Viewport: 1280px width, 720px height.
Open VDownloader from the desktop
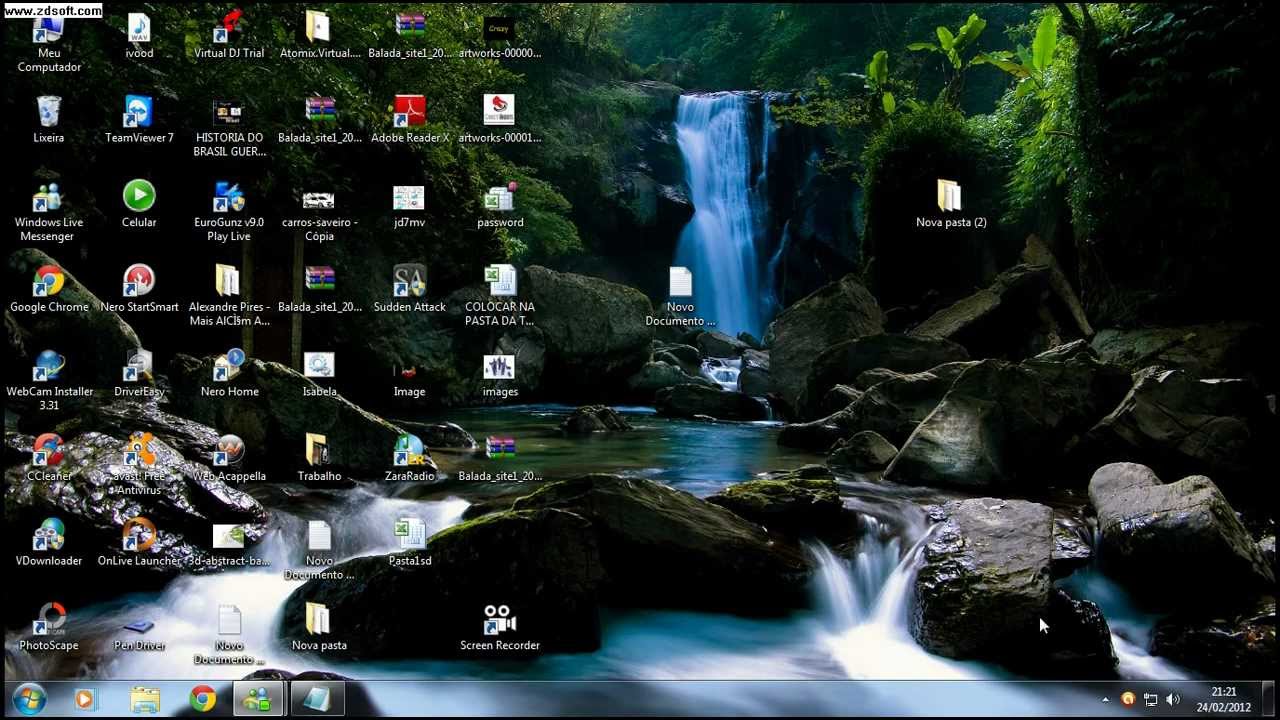click(x=48, y=543)
